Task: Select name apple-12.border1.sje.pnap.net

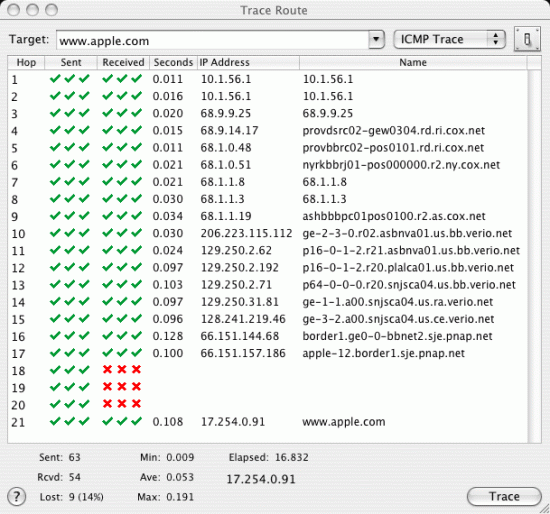Action: [x=383, y=353]
